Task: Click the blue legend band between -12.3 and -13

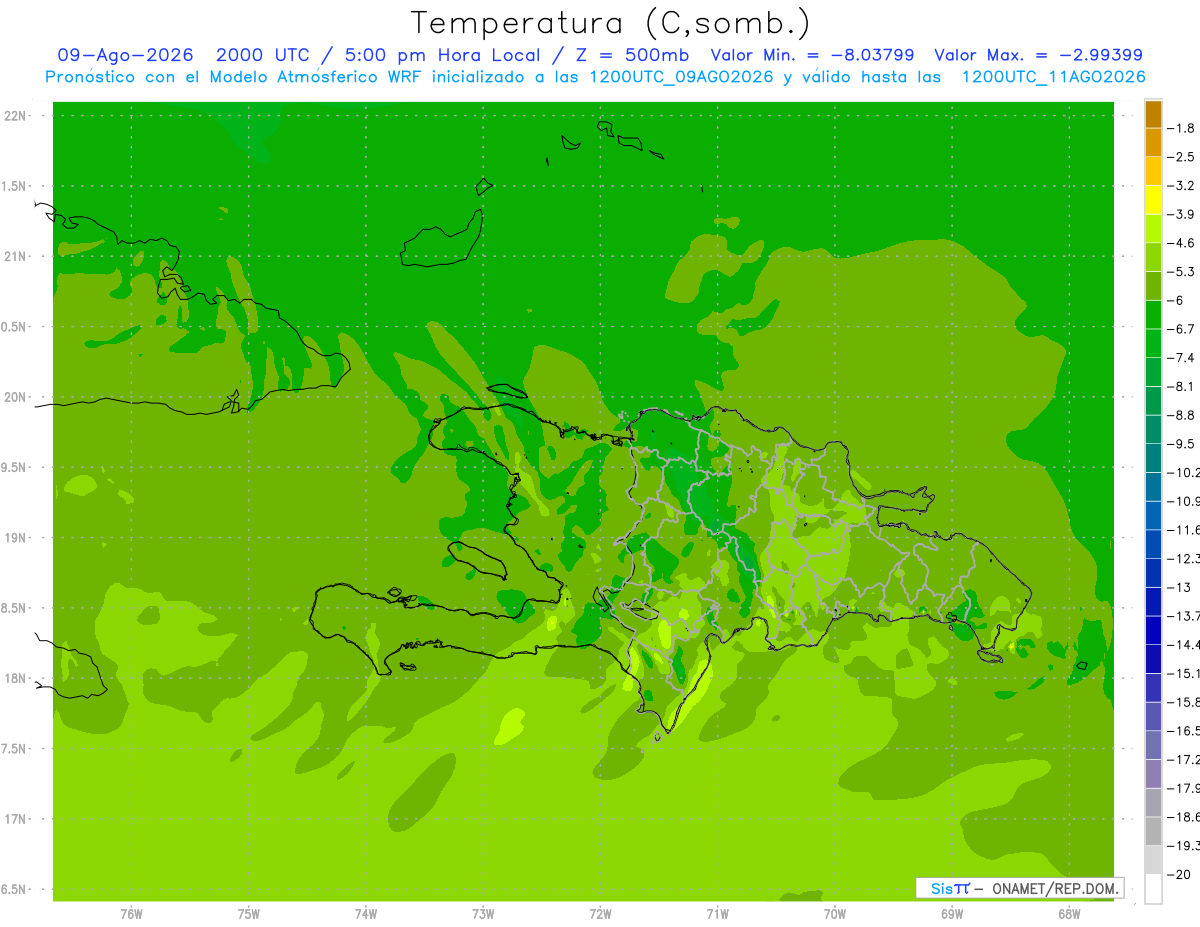Action: [x=1153, y=573]
